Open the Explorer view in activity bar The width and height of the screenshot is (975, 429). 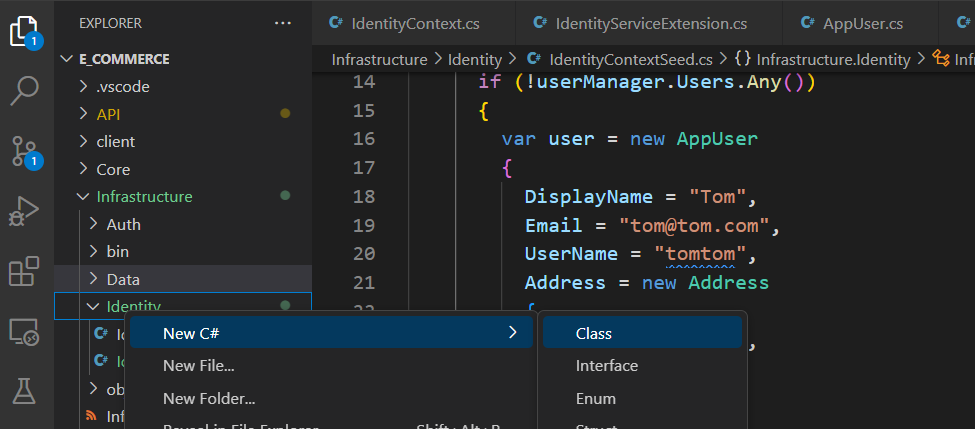click(x=26, y=31)
